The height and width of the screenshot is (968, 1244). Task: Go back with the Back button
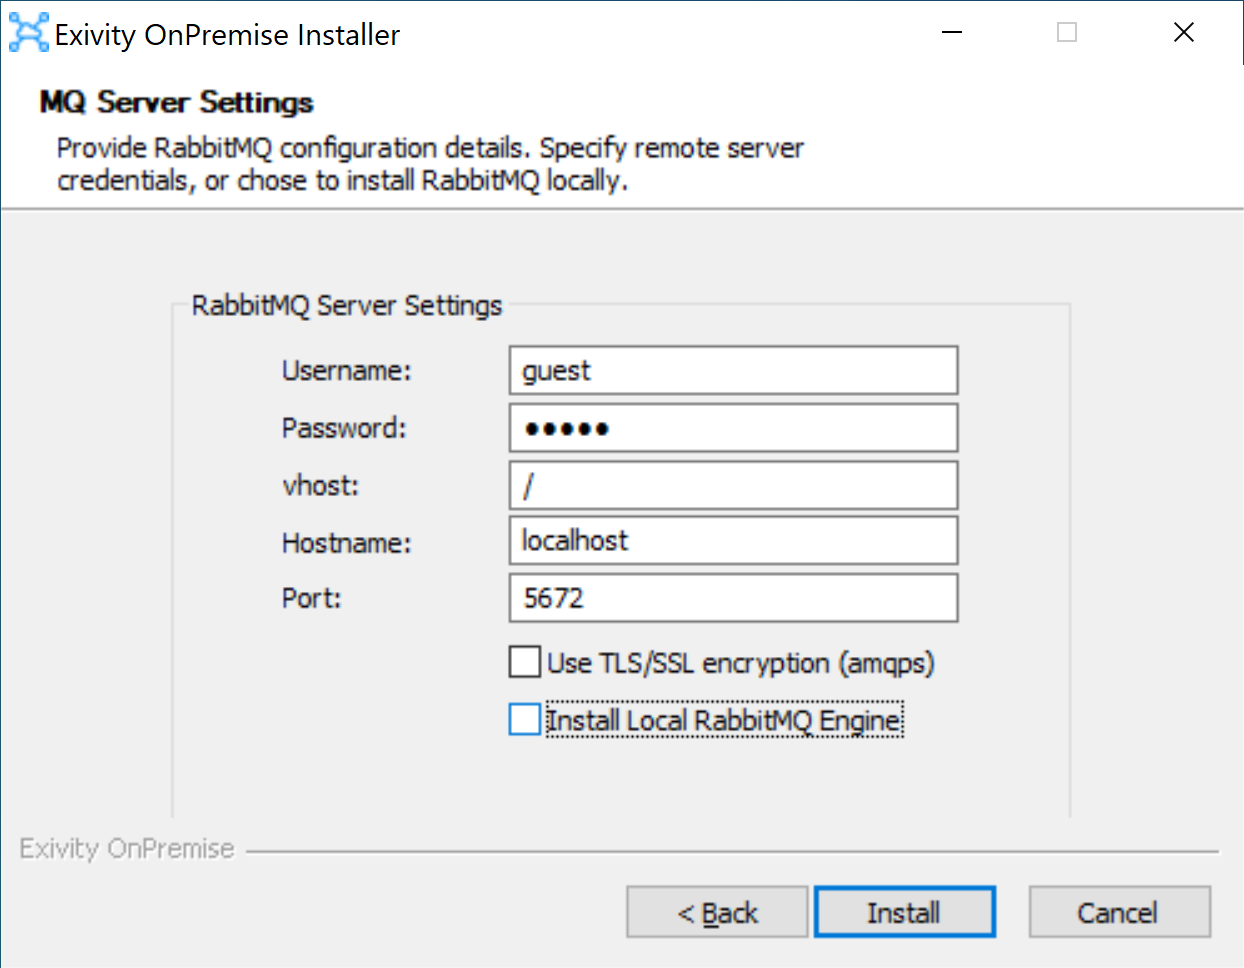tap(717, 912)
